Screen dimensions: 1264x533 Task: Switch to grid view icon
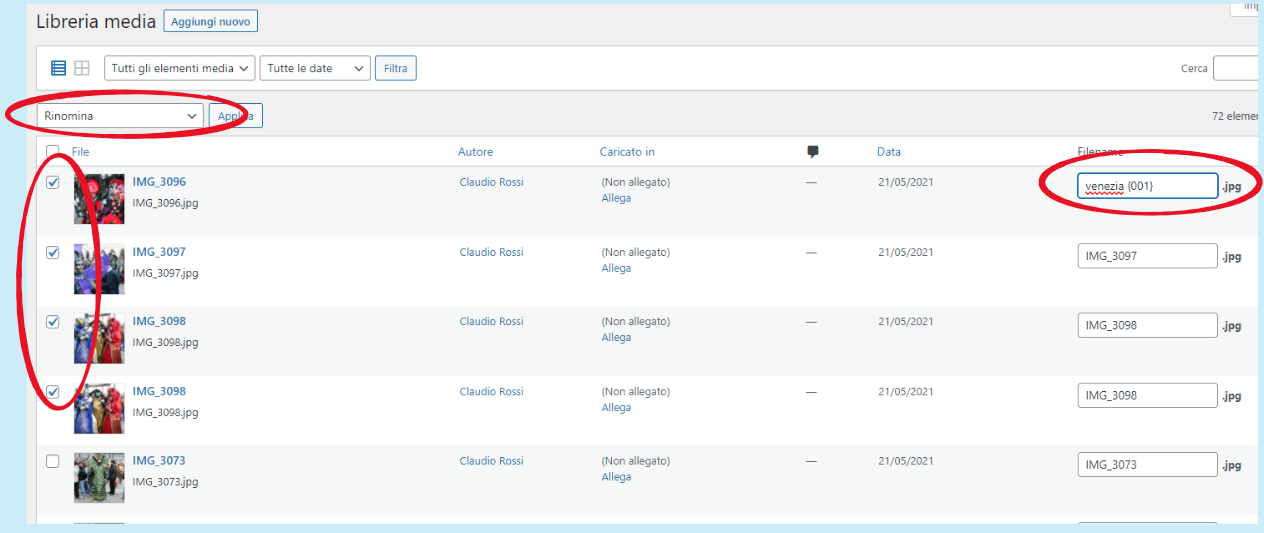point(82,68)
